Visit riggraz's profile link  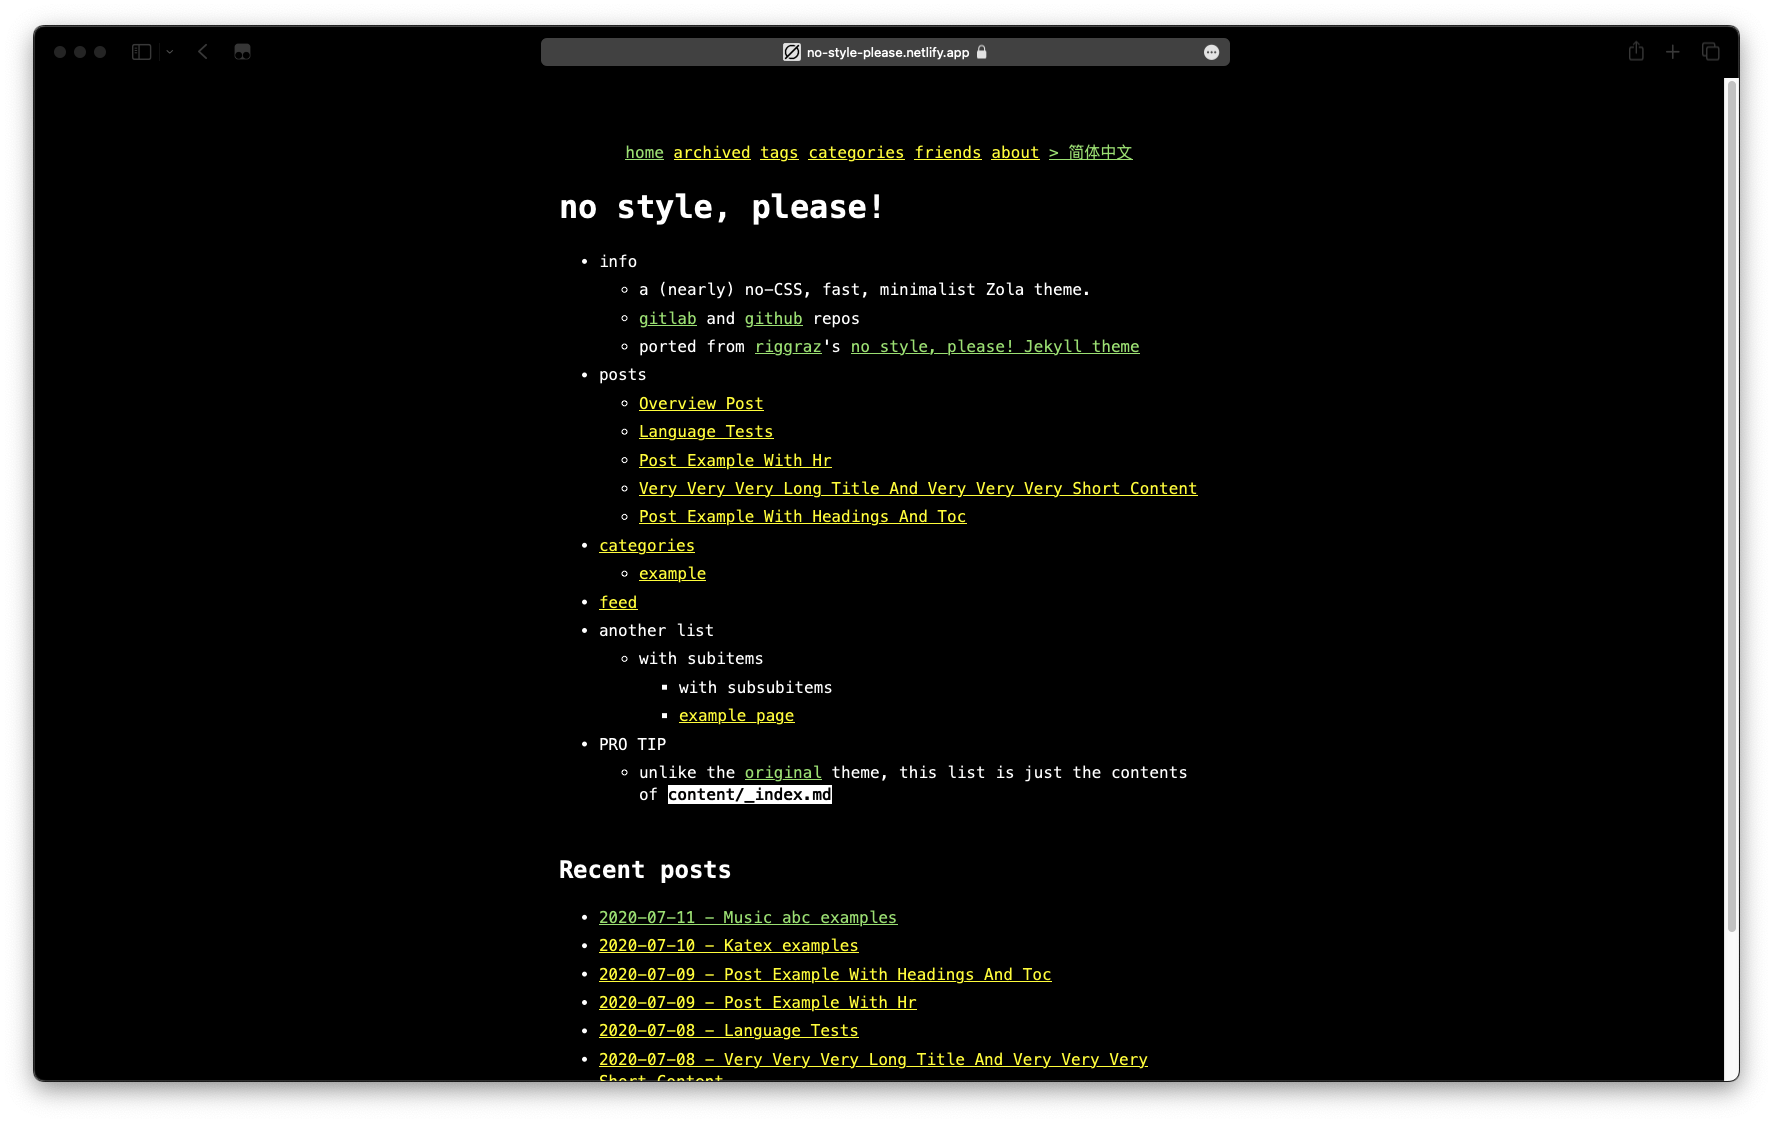[788, 346]
